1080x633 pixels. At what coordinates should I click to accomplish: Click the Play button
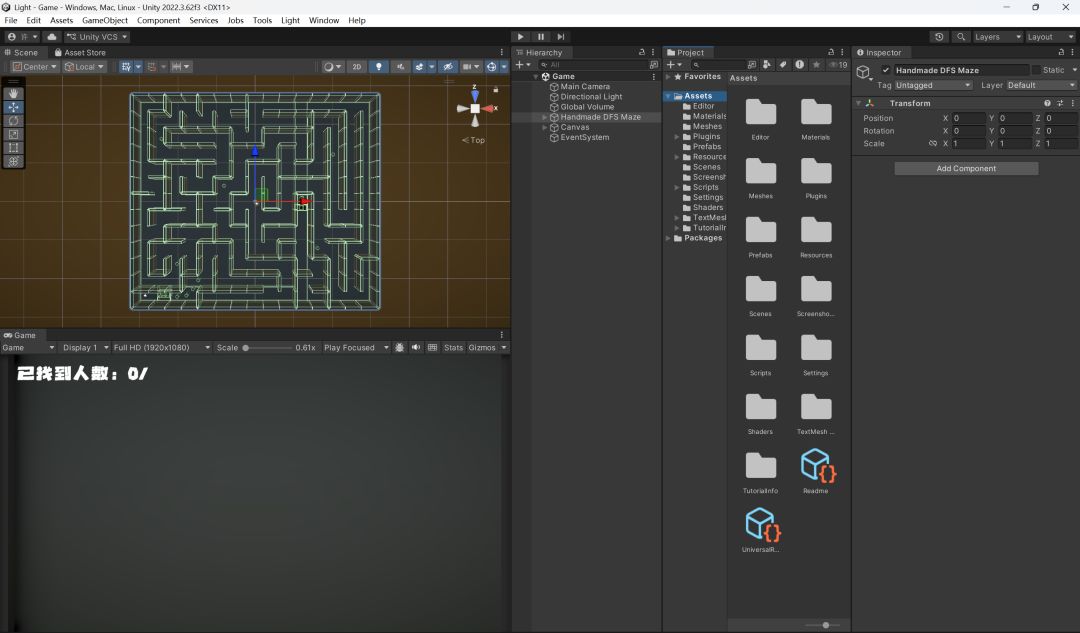pyautogui.click(x=521, y=37)
